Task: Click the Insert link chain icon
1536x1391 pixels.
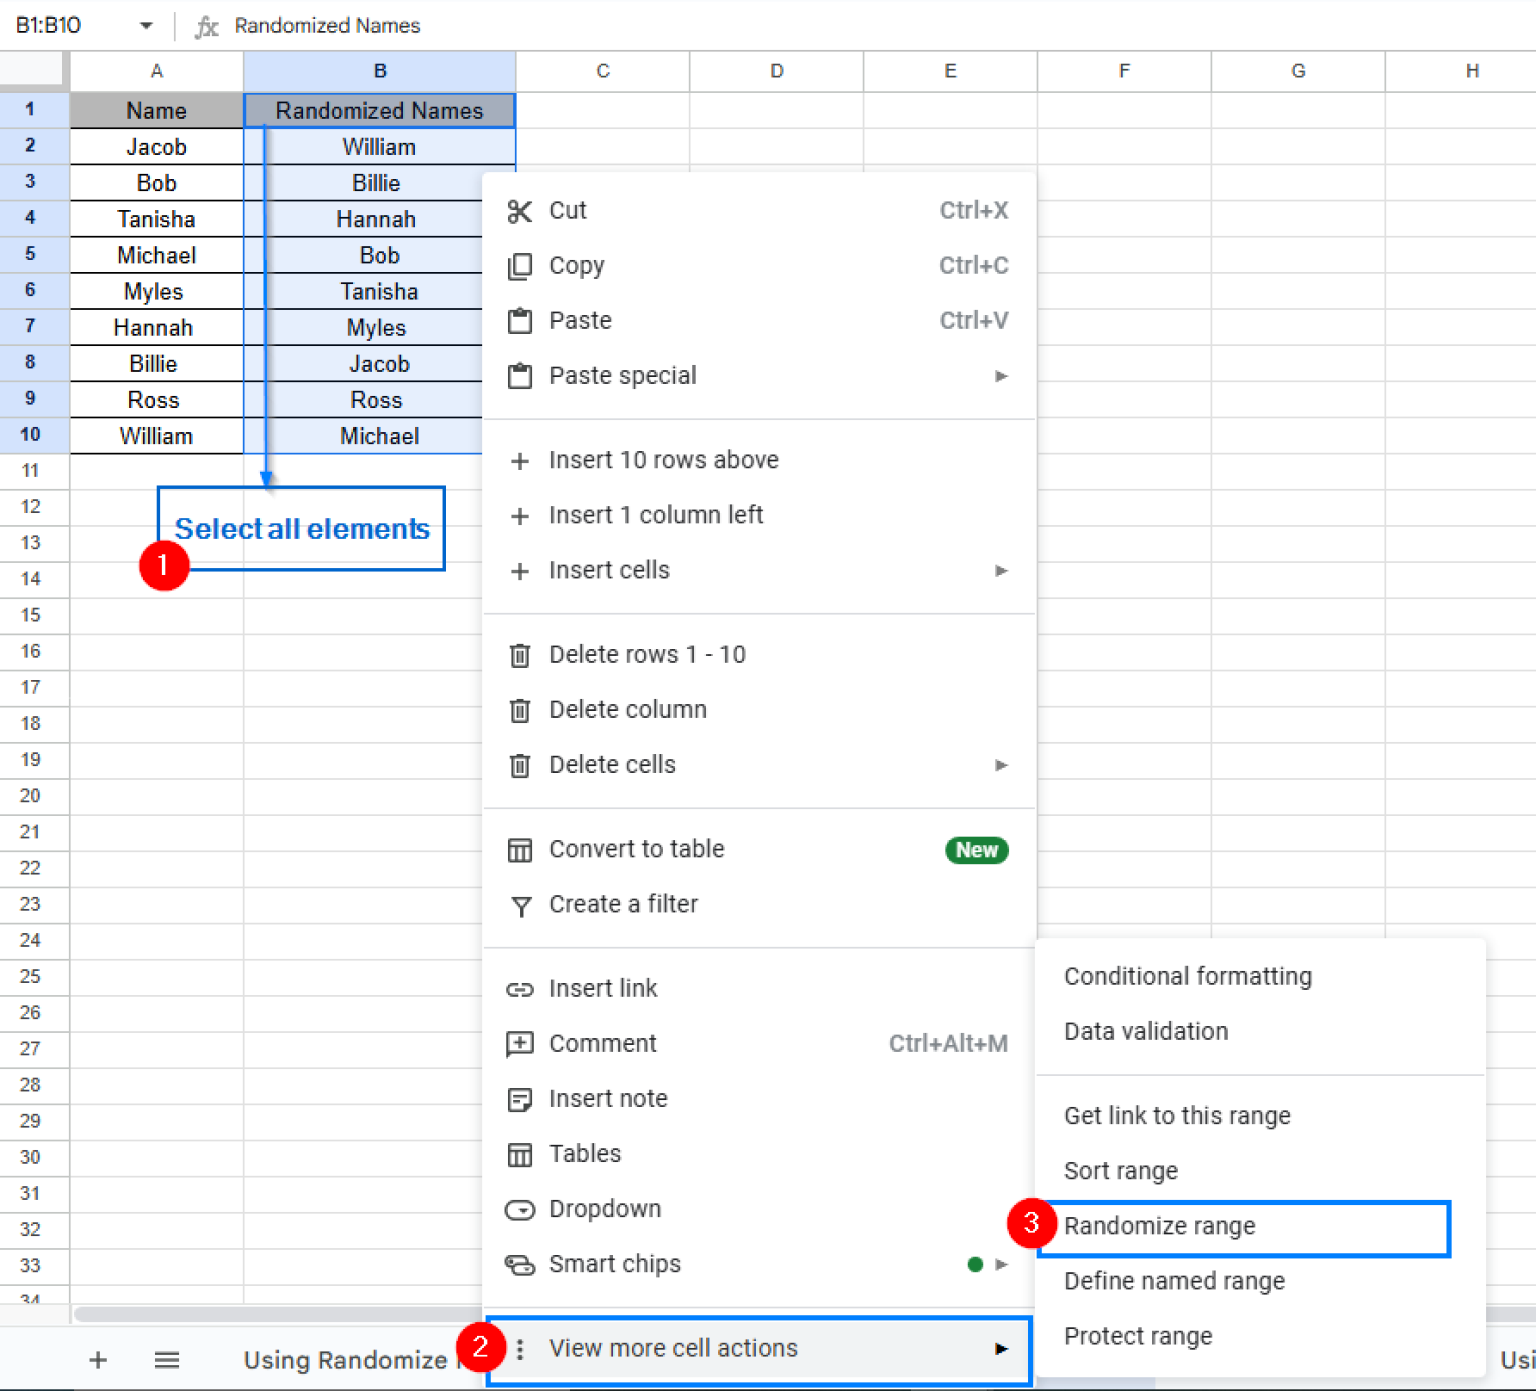Action: tap(520, 988)
